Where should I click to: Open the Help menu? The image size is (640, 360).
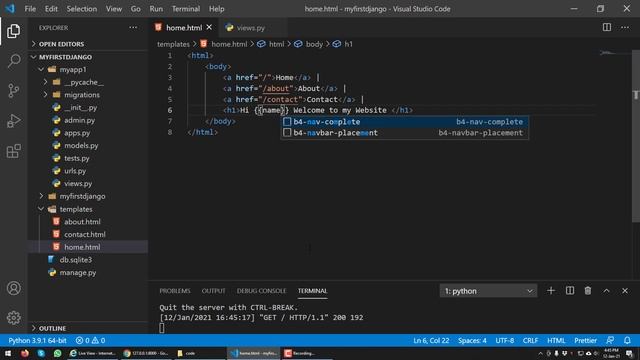(217, 9)
